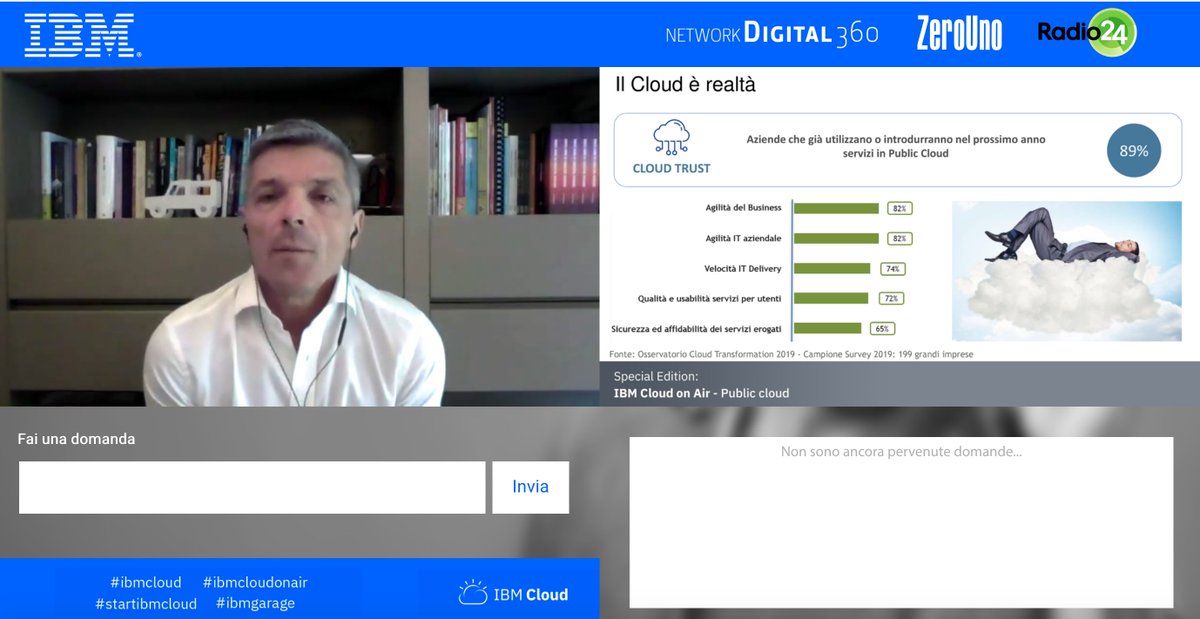Click 'Qualità e usabilità servizi per utenti' label
The height and width of the screenshot is (619, 1200).
tap(710, 298)
